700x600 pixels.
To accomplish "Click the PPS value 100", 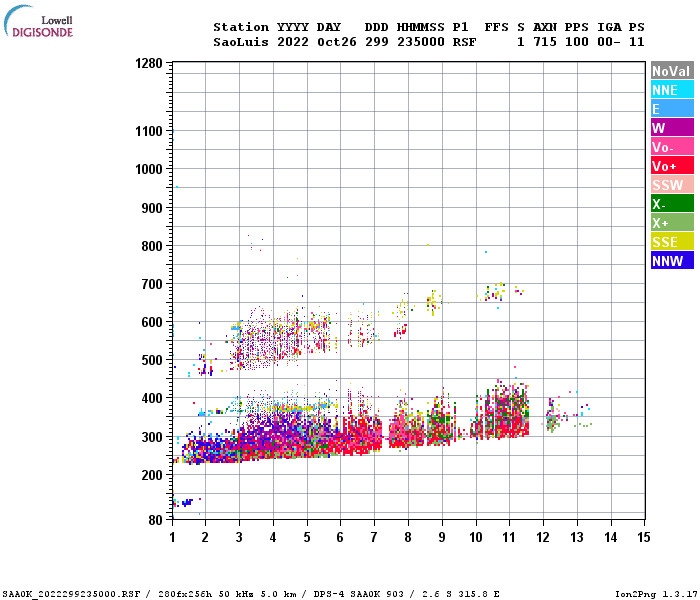I will coord(577,42).
